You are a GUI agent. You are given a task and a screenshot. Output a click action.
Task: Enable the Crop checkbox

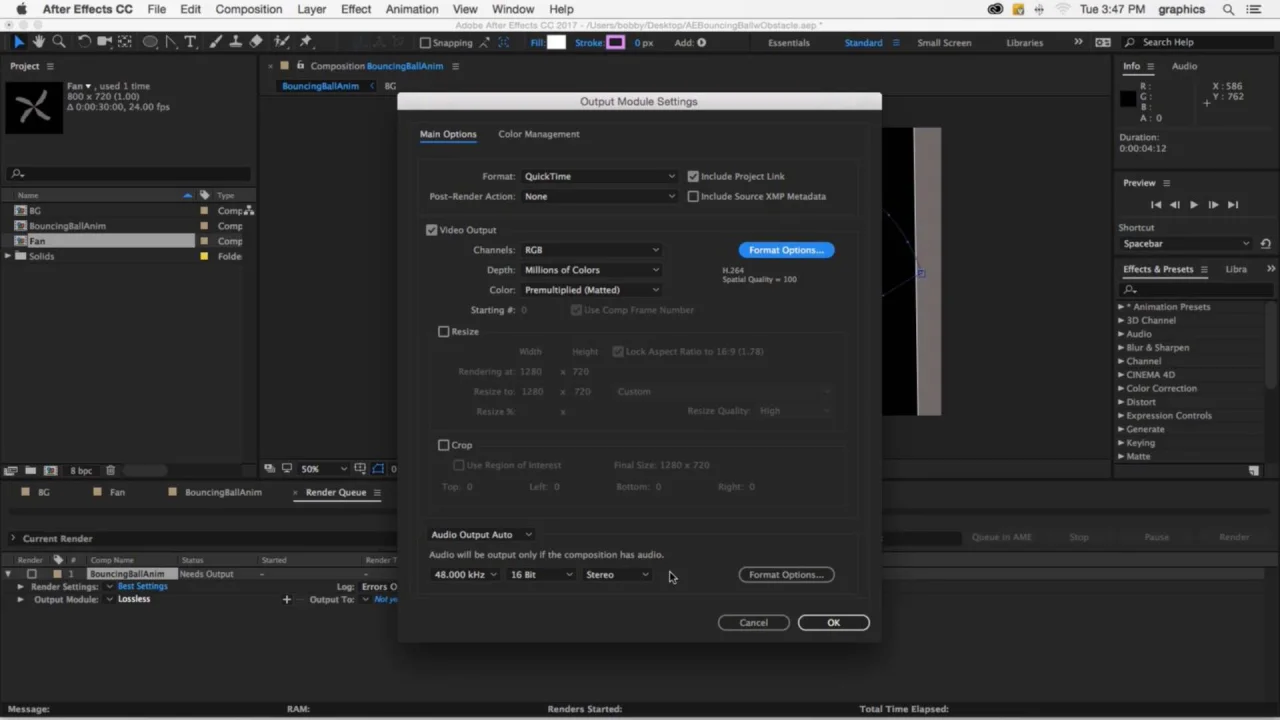coord(444,445)
